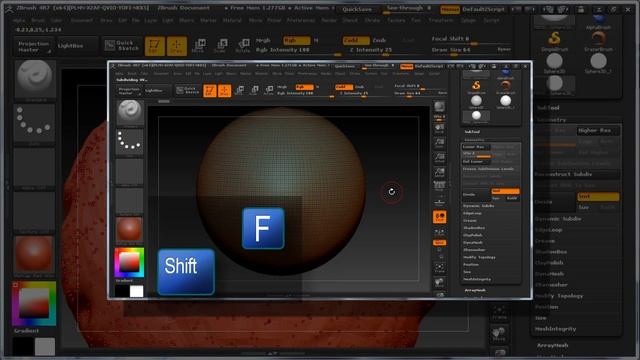Select EraserBrush tool in front window
Screen dimensions: 640x360
[x=505, y=87]
